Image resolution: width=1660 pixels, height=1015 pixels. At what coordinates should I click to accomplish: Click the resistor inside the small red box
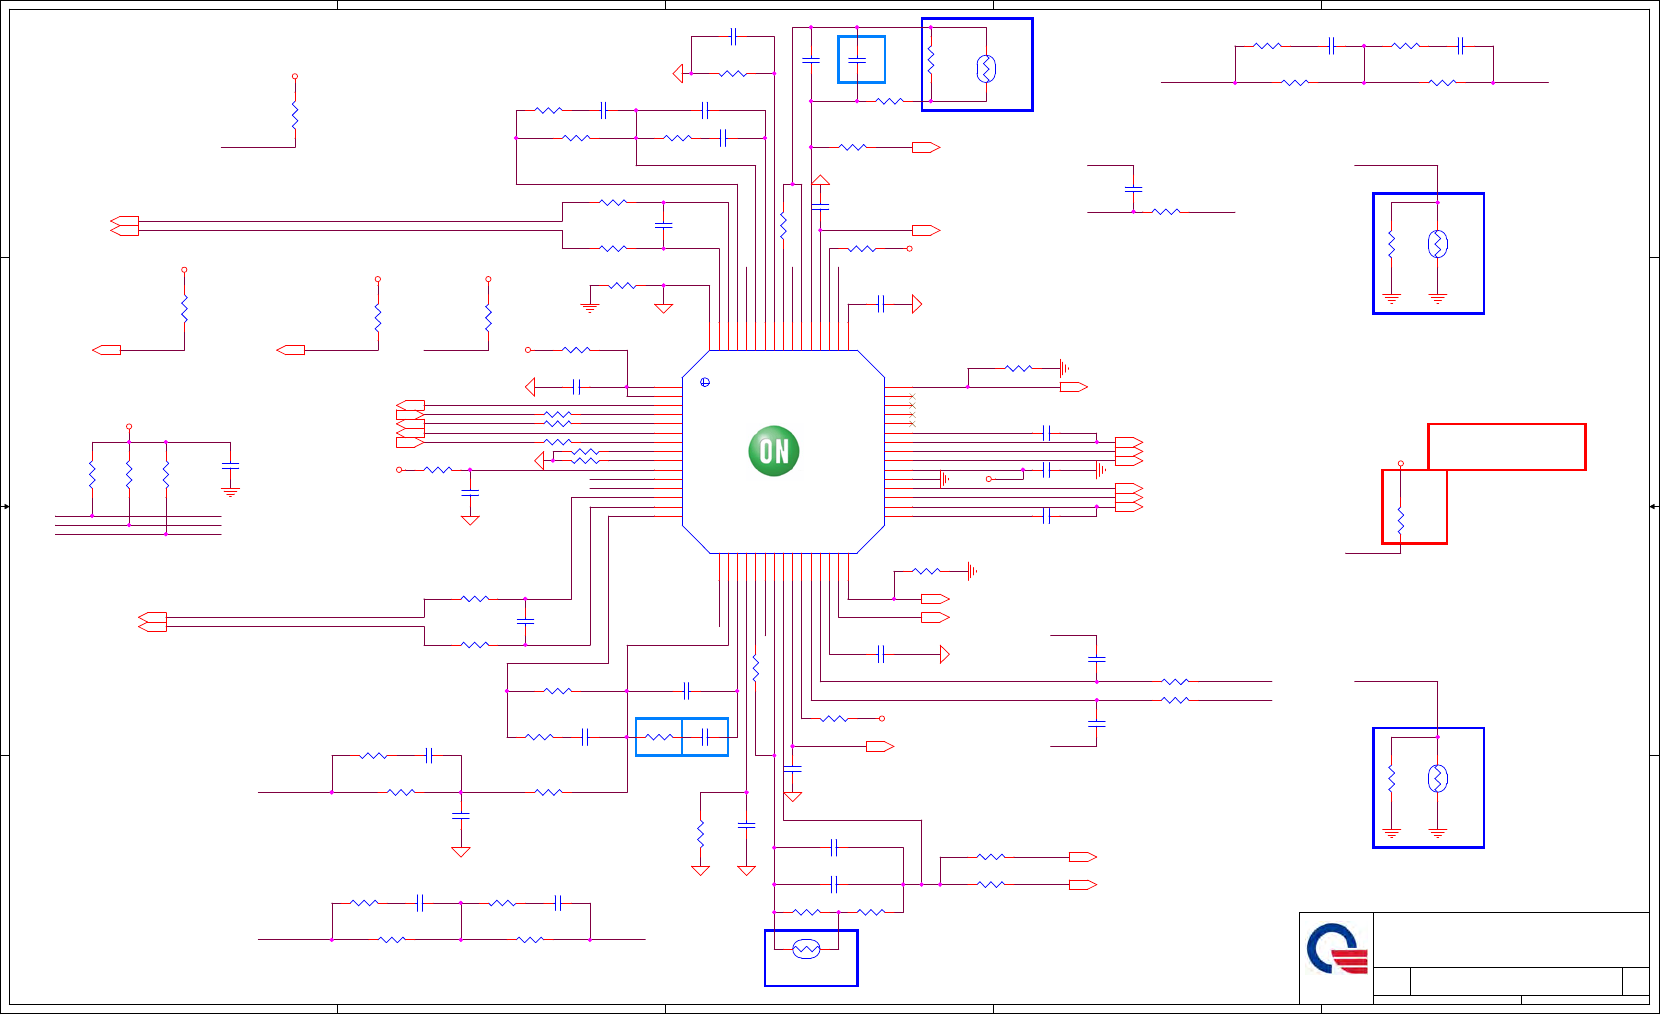tap(1401, 520)
